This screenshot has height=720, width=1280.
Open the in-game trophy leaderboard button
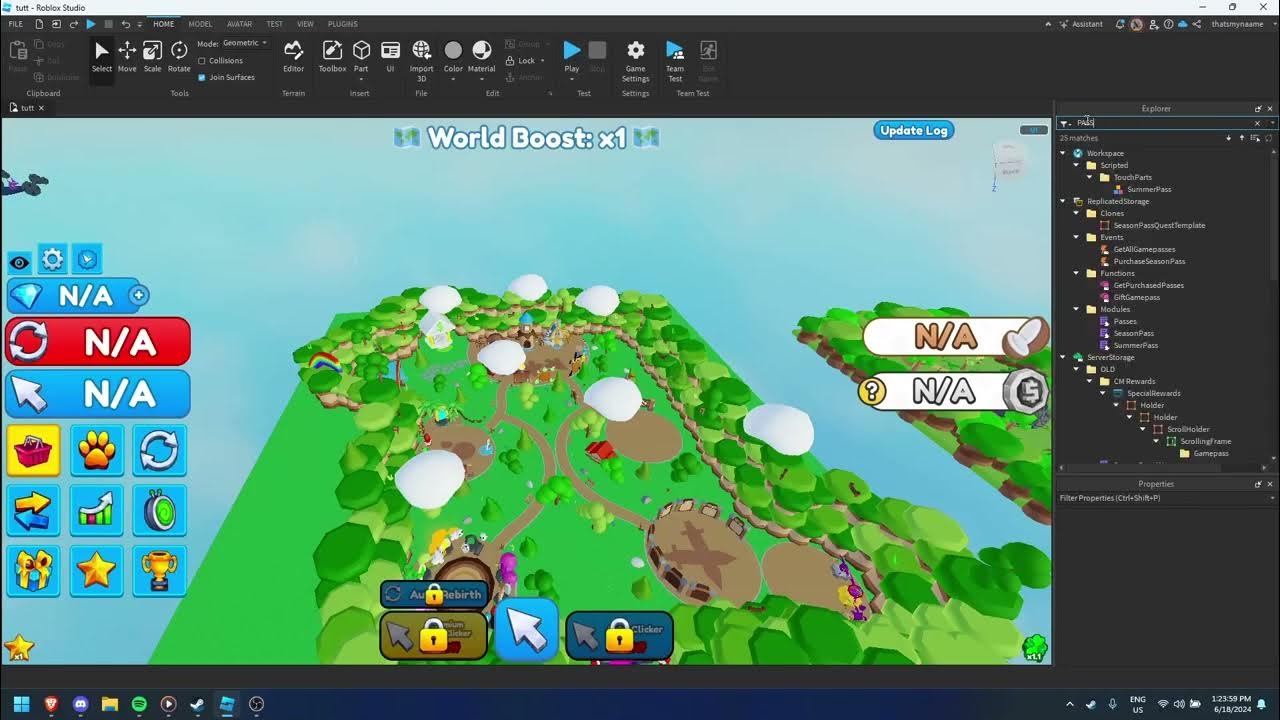pos(160,571)
